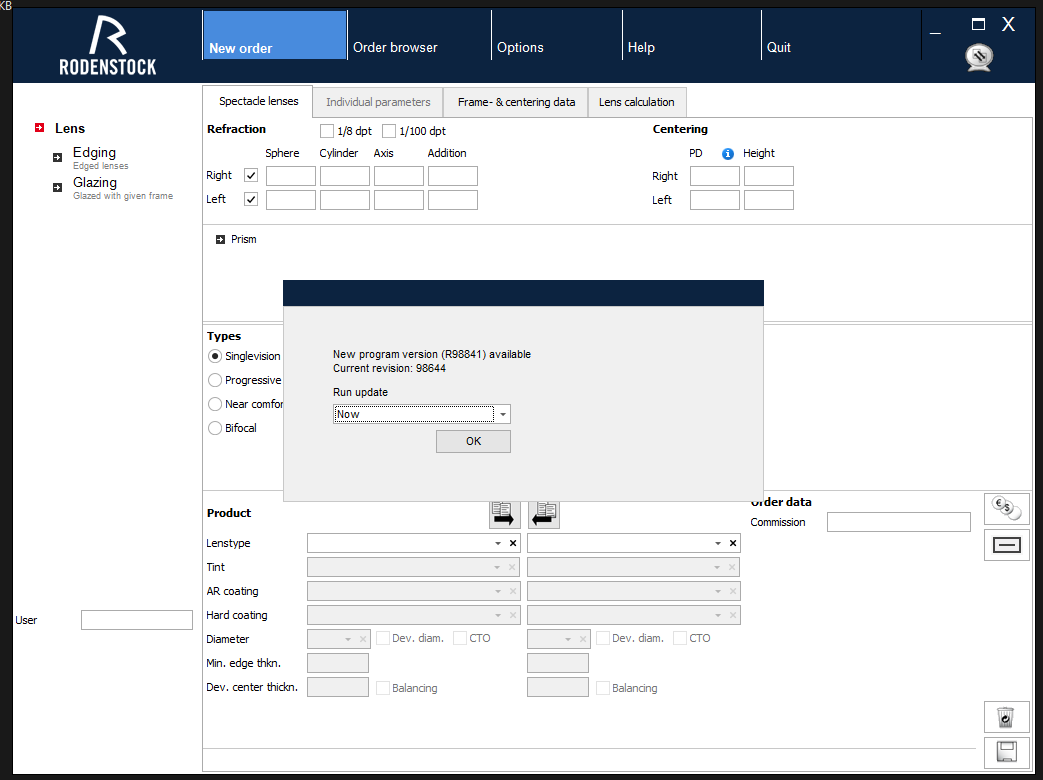Open the Order browser menu
This screenshot has width=1043, height=780.
click(419, 35)
